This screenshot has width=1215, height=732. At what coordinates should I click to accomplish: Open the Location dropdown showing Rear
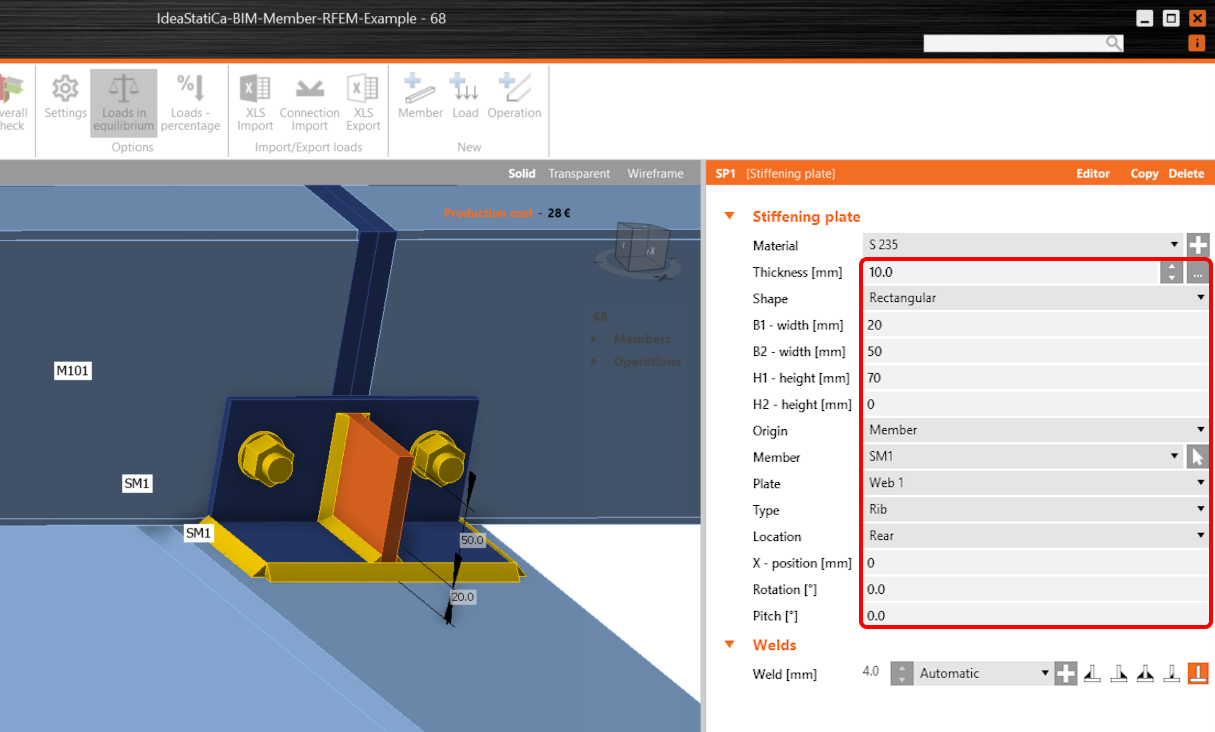click(1034, 536)
